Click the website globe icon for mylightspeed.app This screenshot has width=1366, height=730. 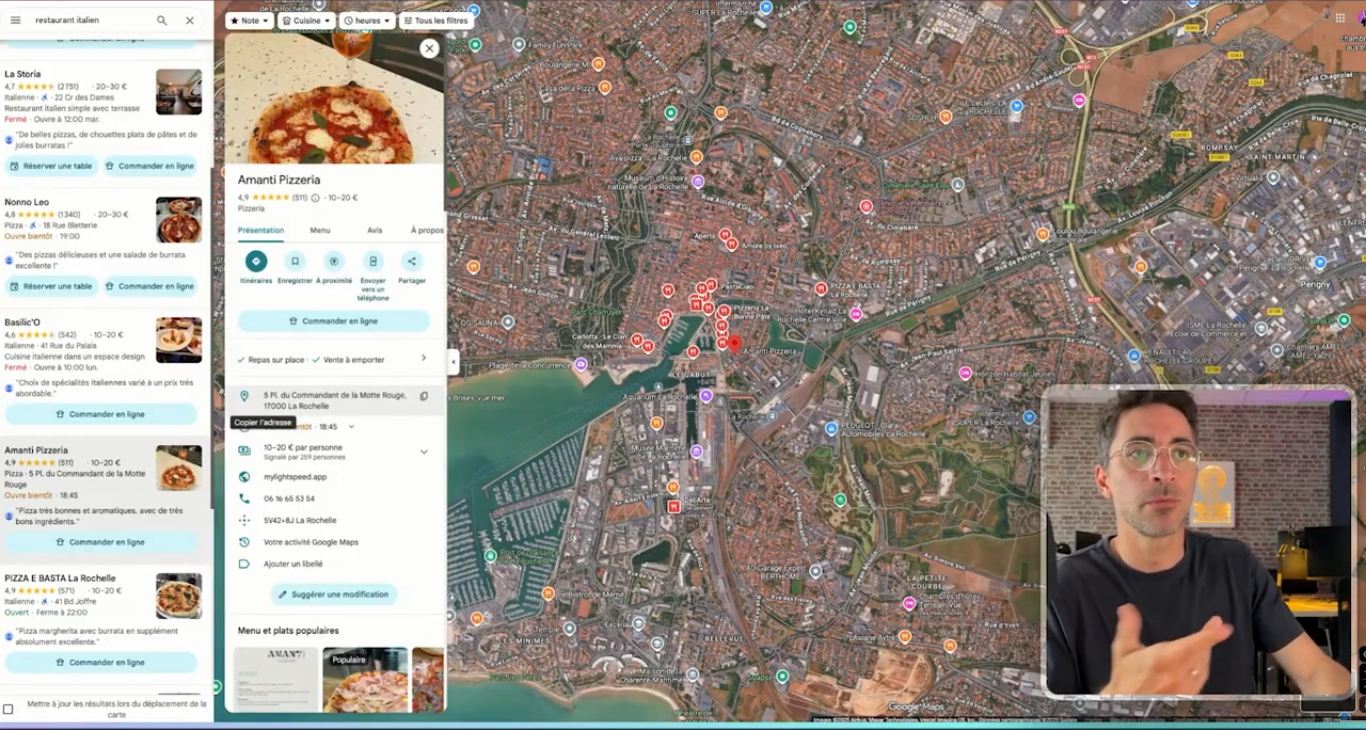[244, 477]
